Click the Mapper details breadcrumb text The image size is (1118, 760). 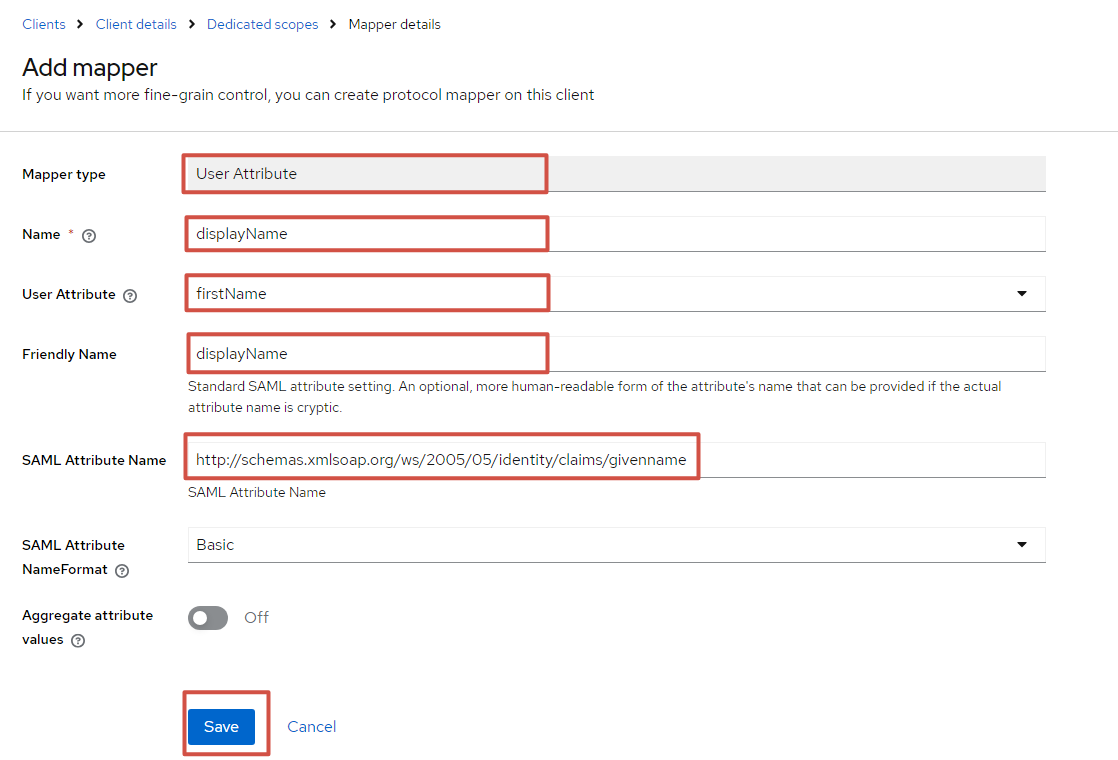tap(394, 24)
